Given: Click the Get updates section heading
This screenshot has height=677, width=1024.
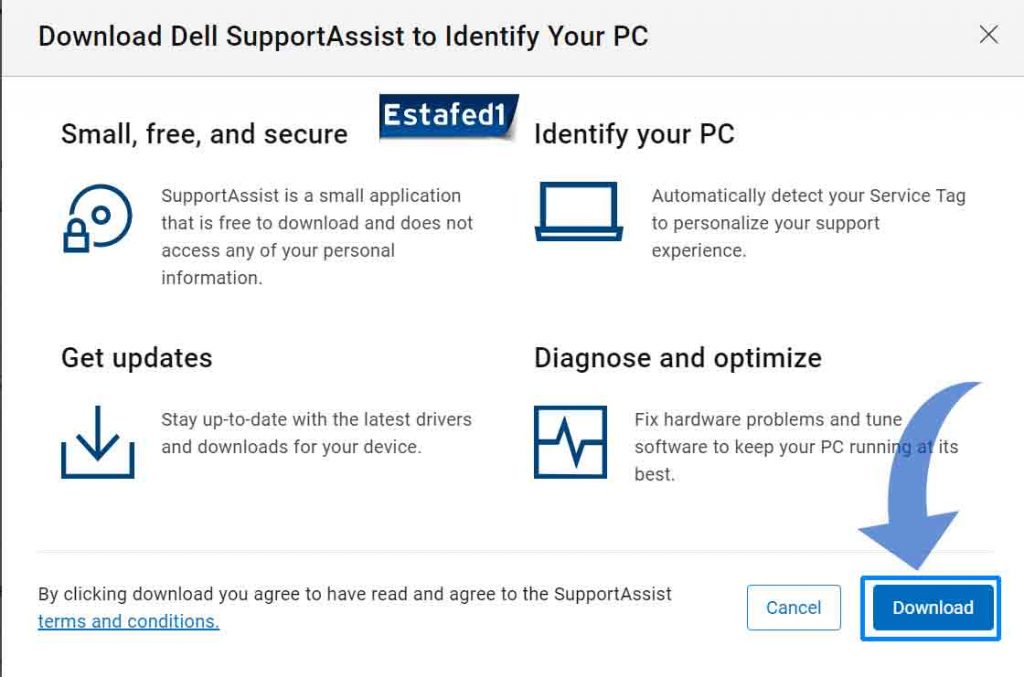Looking at the screenshot, I should tap(136, 357).
